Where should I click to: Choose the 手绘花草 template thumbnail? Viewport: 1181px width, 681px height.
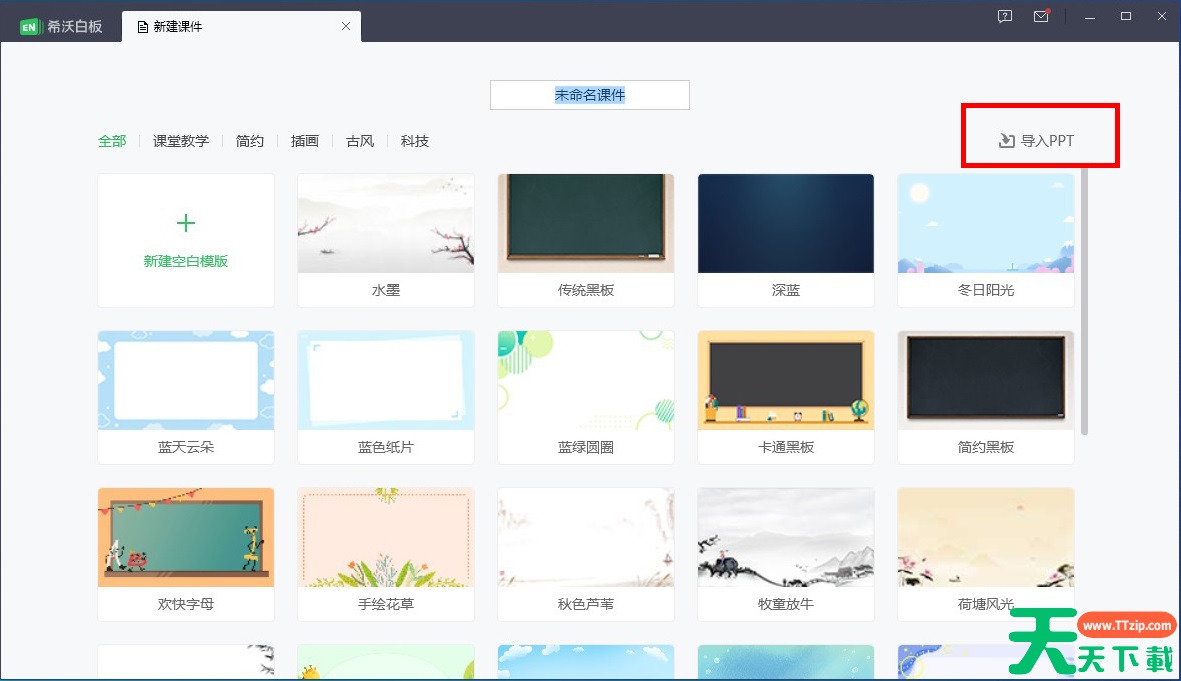click(386, 537)
